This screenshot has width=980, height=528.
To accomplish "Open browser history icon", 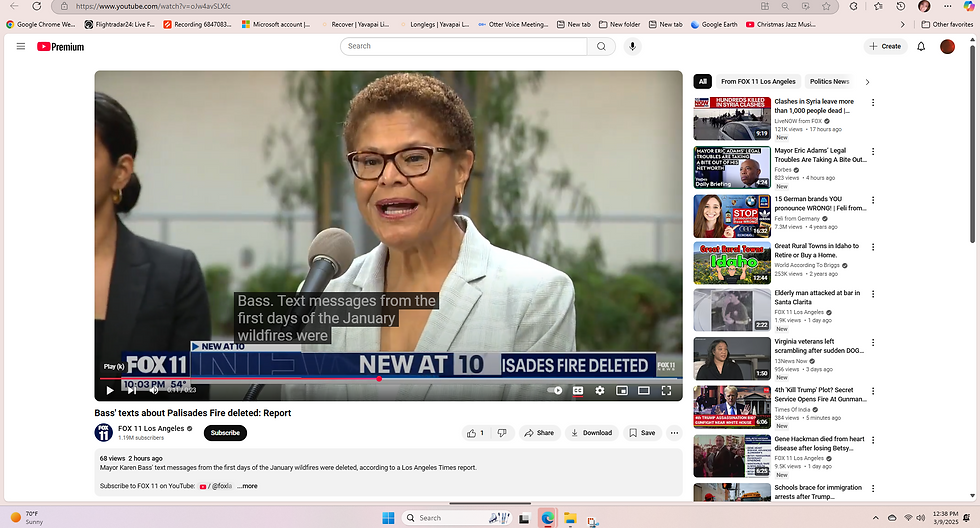I will [901, 6].
